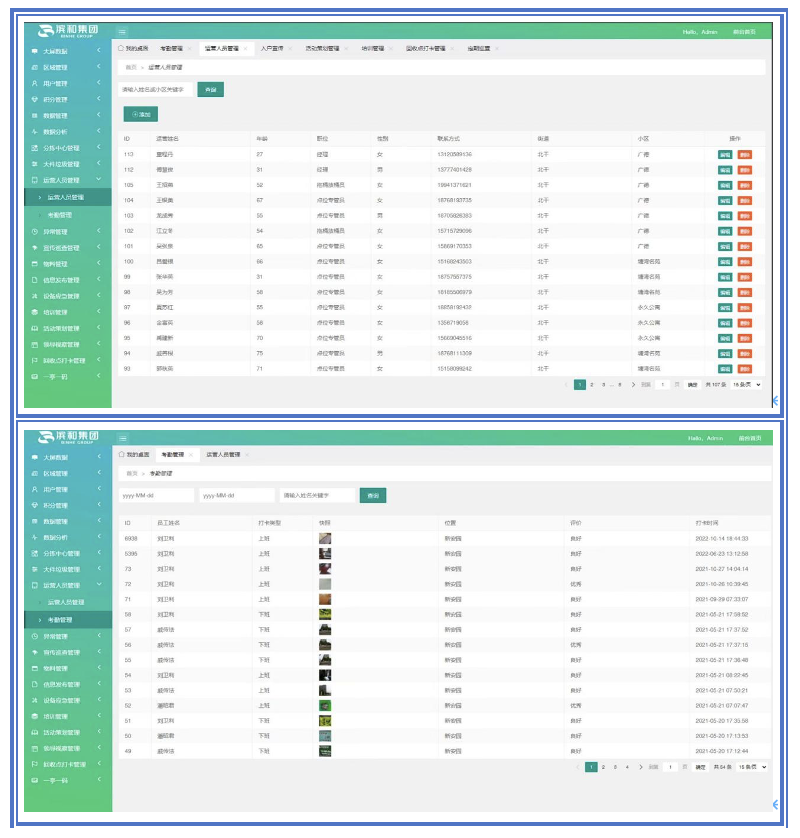Click the first yyyy-MM-dd date input field
This screenshot has height=838, width=800.
157,495
